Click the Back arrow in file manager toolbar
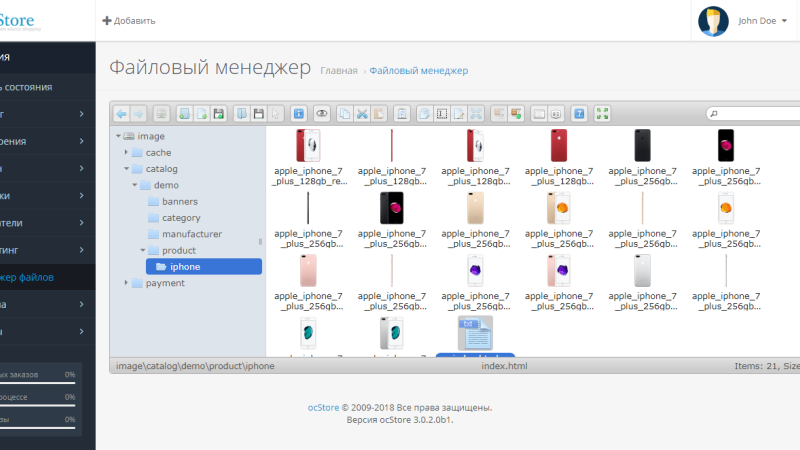Image resolution: width=800 pixels, height=450 pixels. [121, 114]
